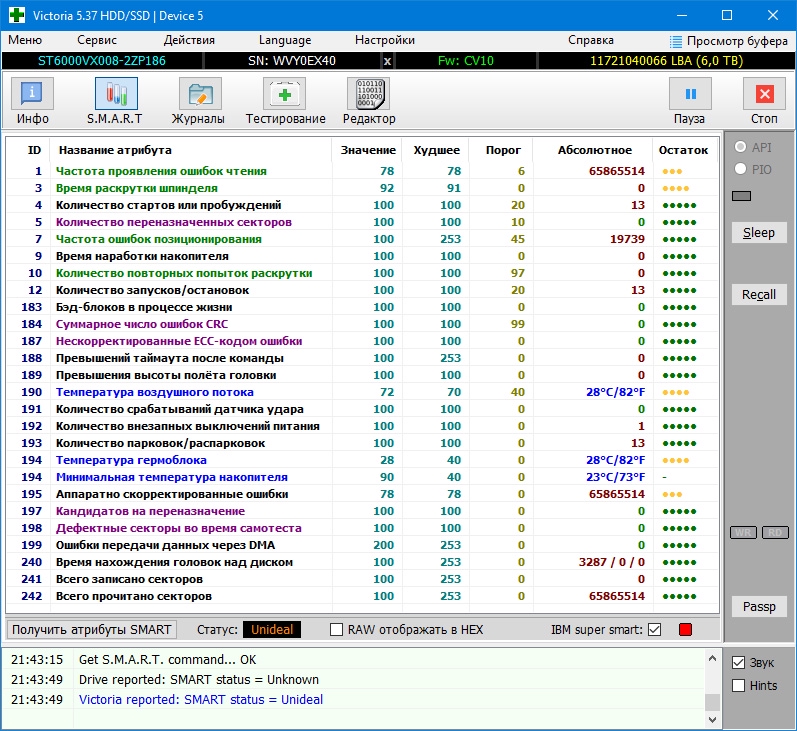Click the red Стоп stop button

[x=764, y=94]
